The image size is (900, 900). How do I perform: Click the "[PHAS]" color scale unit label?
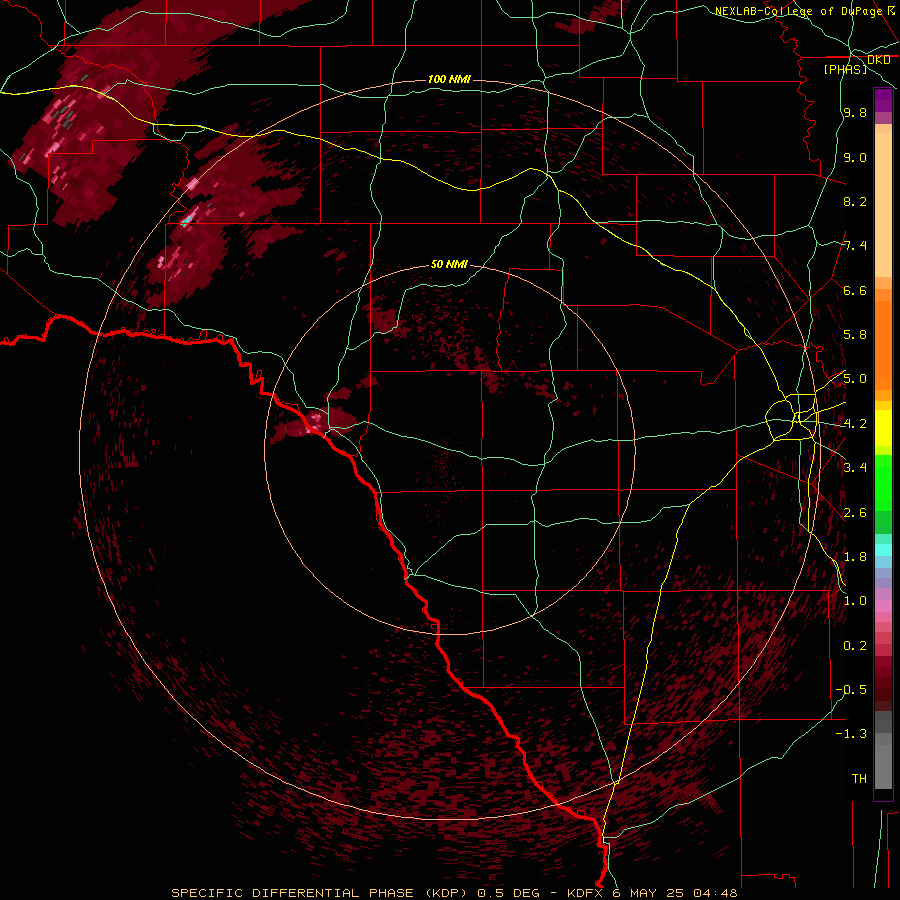(x=845, y=69)
